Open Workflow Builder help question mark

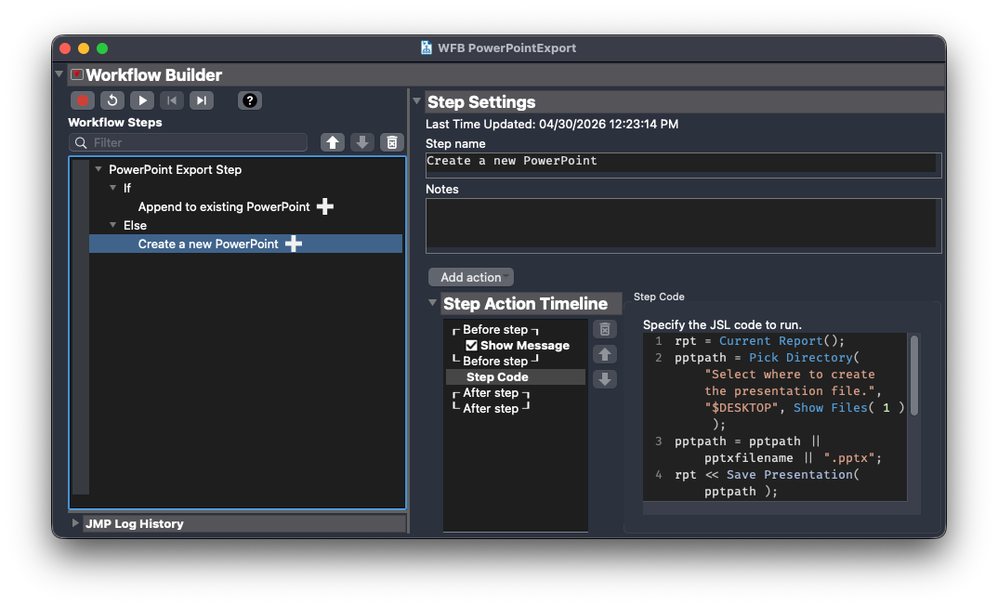250,101
